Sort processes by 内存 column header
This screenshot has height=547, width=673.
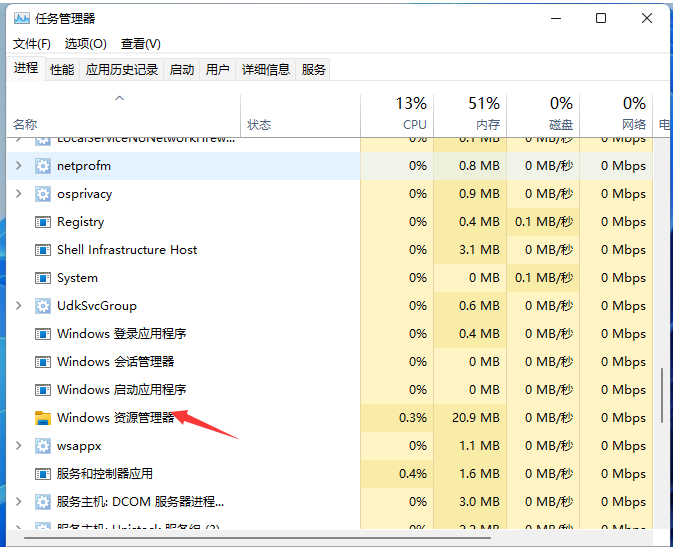coord(487,114)
